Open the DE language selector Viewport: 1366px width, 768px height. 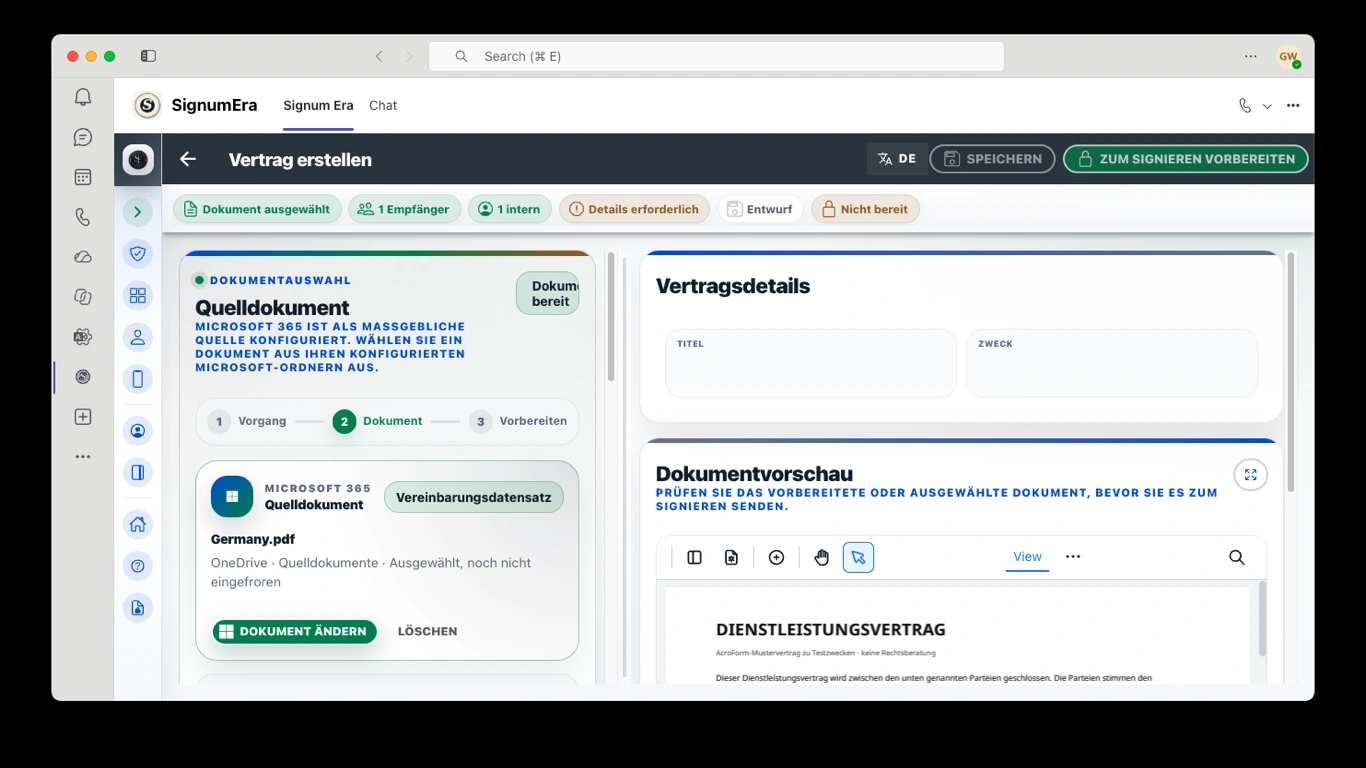[897, 159]
